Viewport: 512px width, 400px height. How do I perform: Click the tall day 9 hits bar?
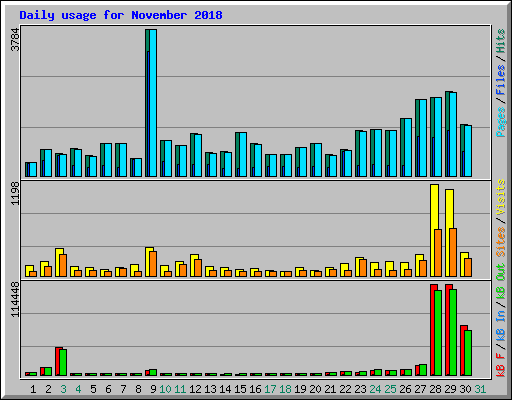(x=147, y=103)
